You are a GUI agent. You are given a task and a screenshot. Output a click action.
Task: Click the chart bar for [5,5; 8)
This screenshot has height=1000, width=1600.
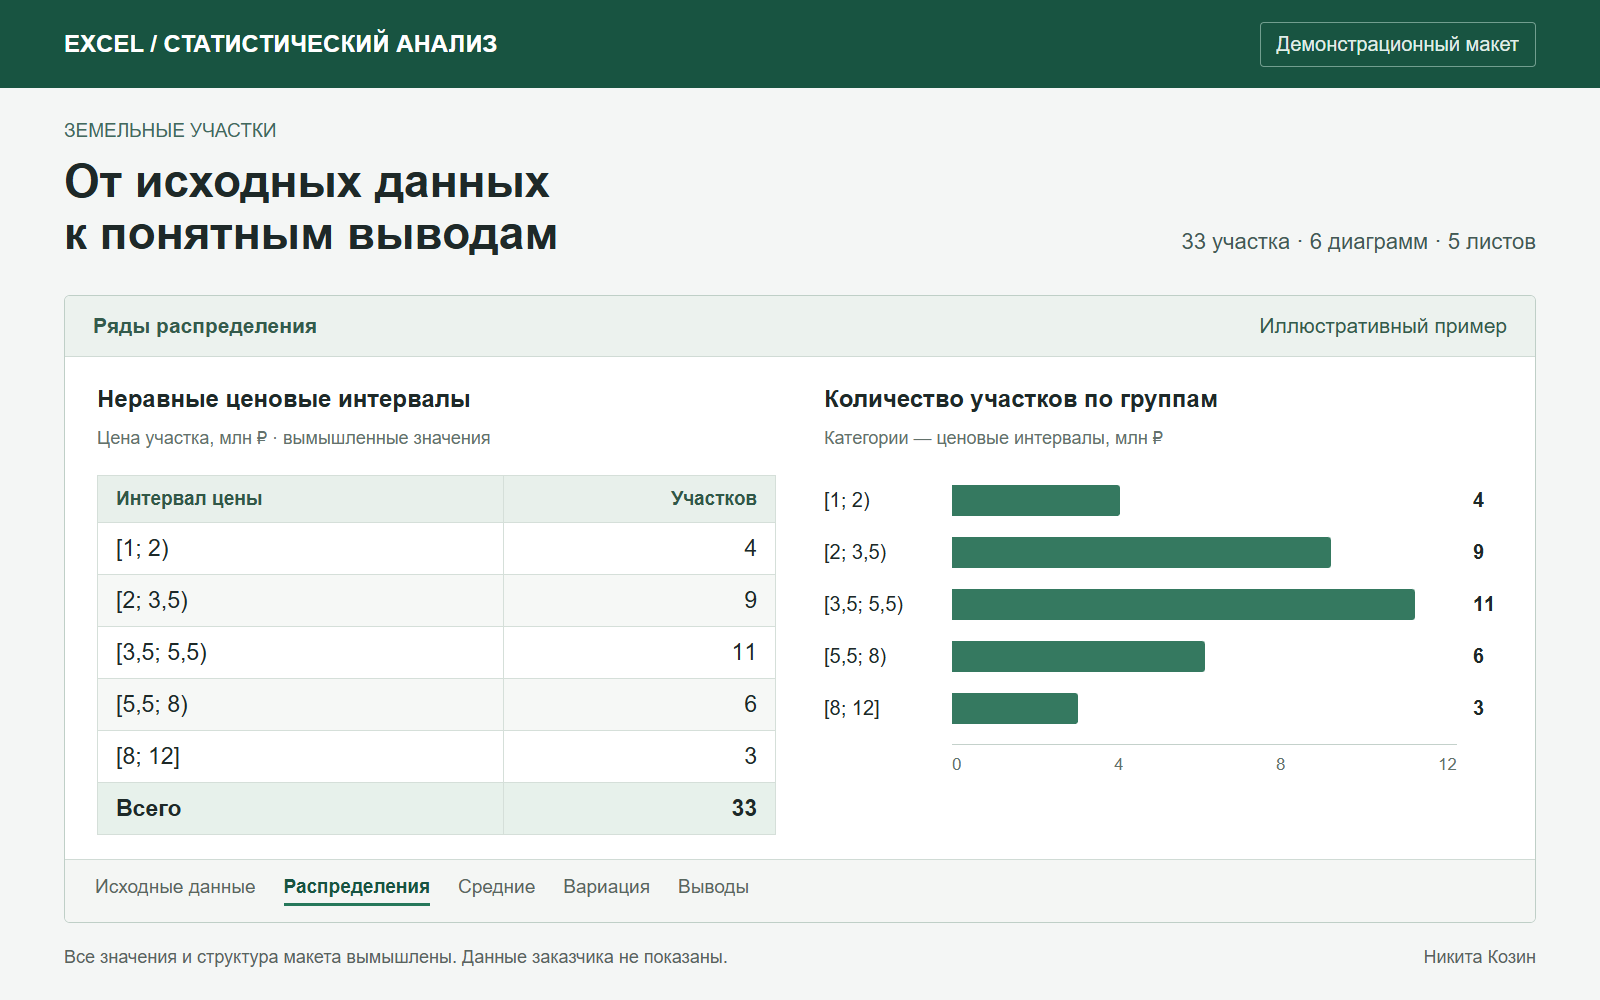1078,656
